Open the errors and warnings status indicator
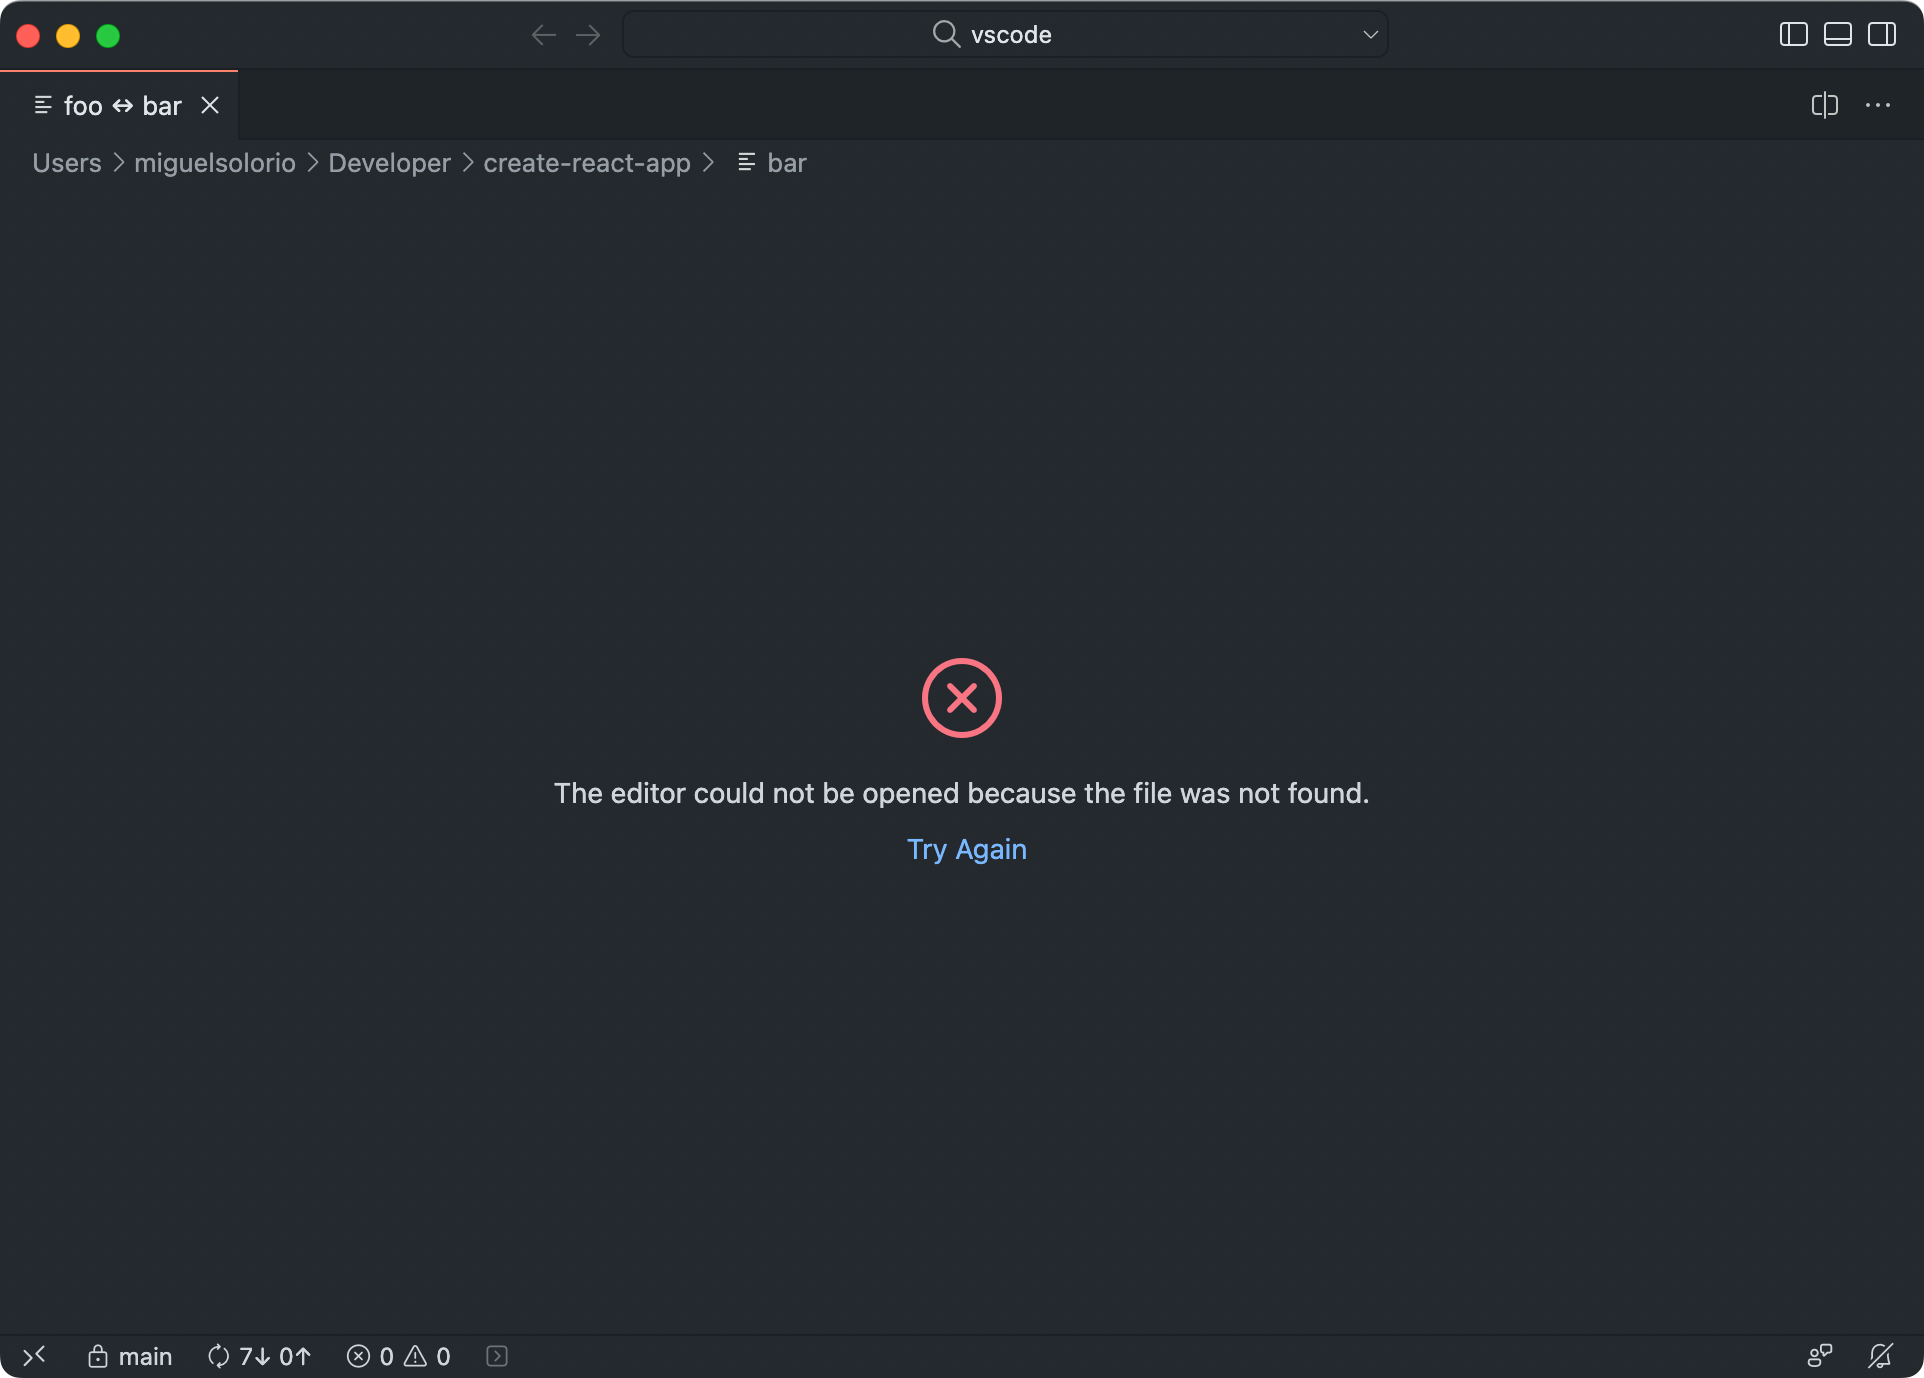The width and height of the screenshot is (1924, 1378). 398,1356
